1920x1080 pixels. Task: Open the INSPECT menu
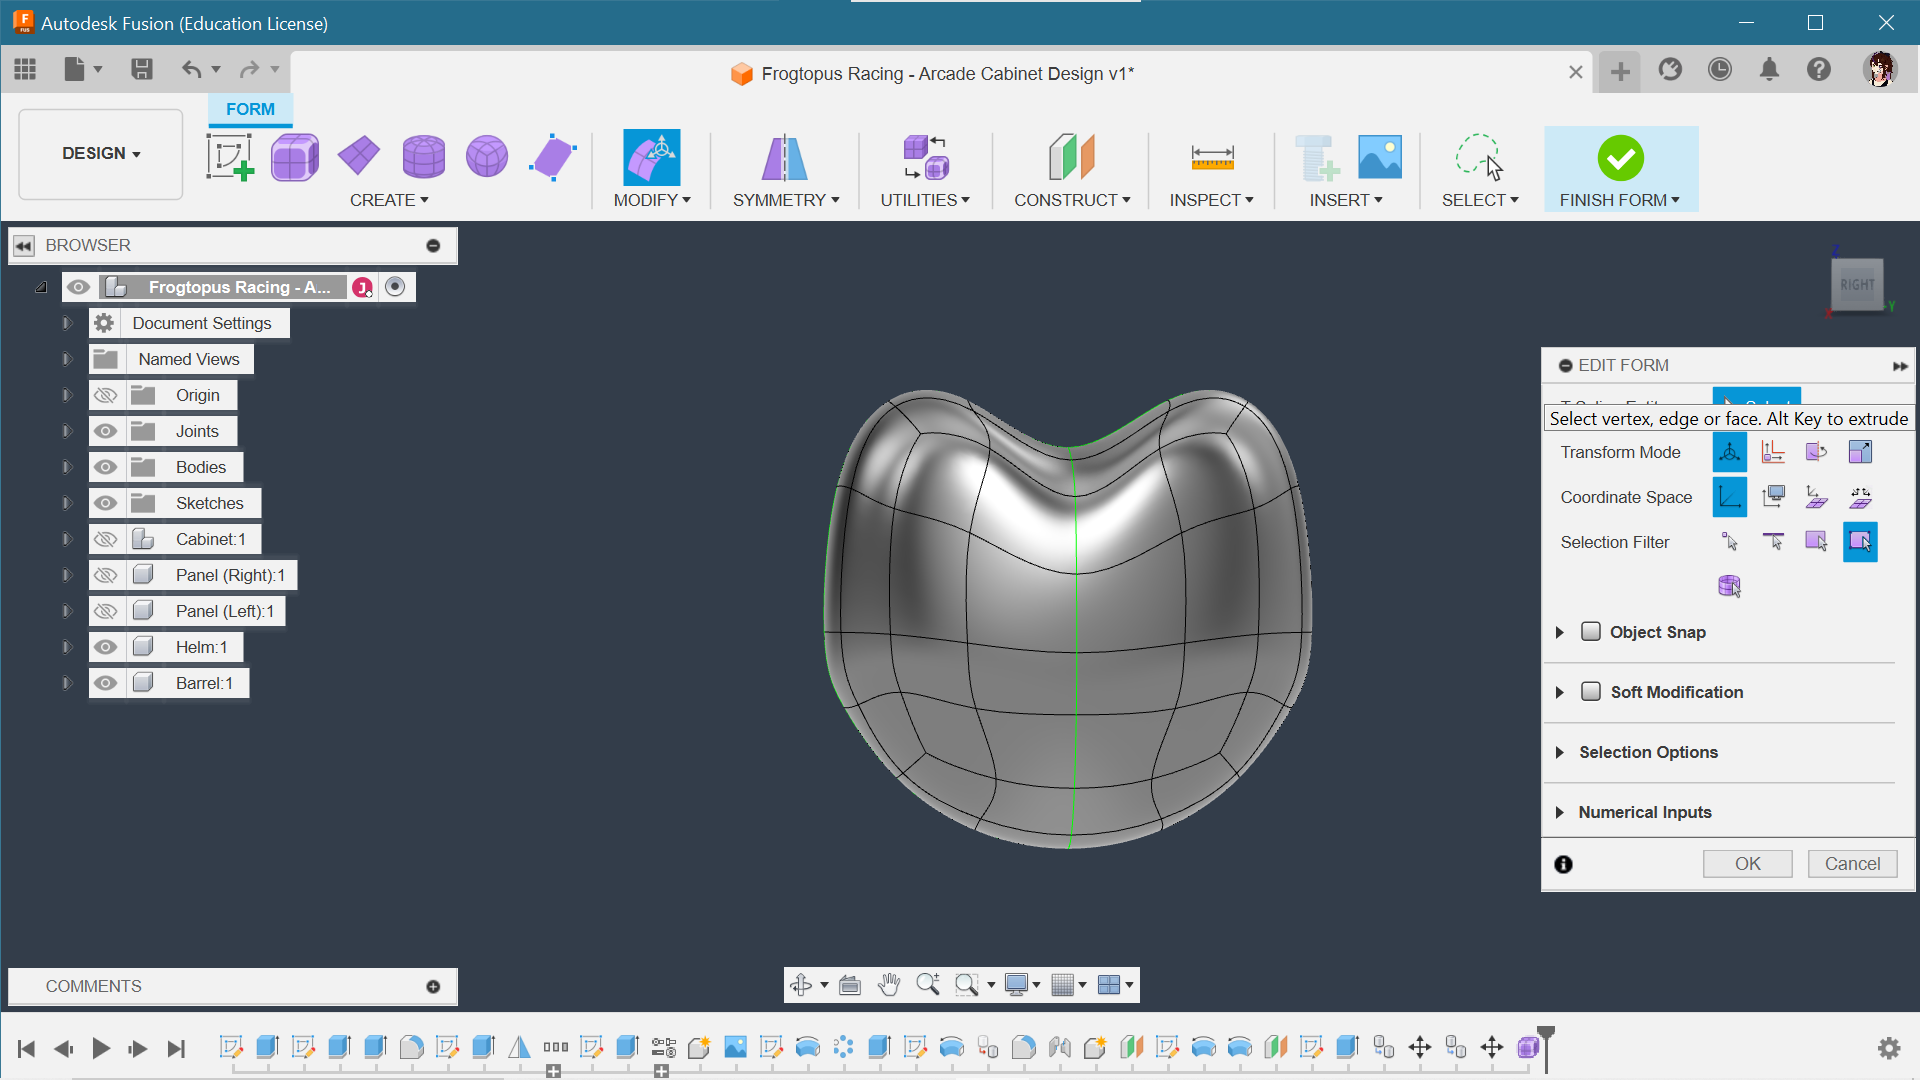pyautogui.click(x=1212, y=200)
